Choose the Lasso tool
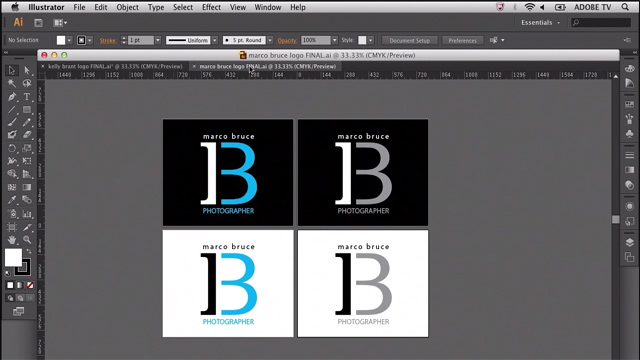Image resolution: width=640 pixels, height=360 pixels. [x=27, y=83]
